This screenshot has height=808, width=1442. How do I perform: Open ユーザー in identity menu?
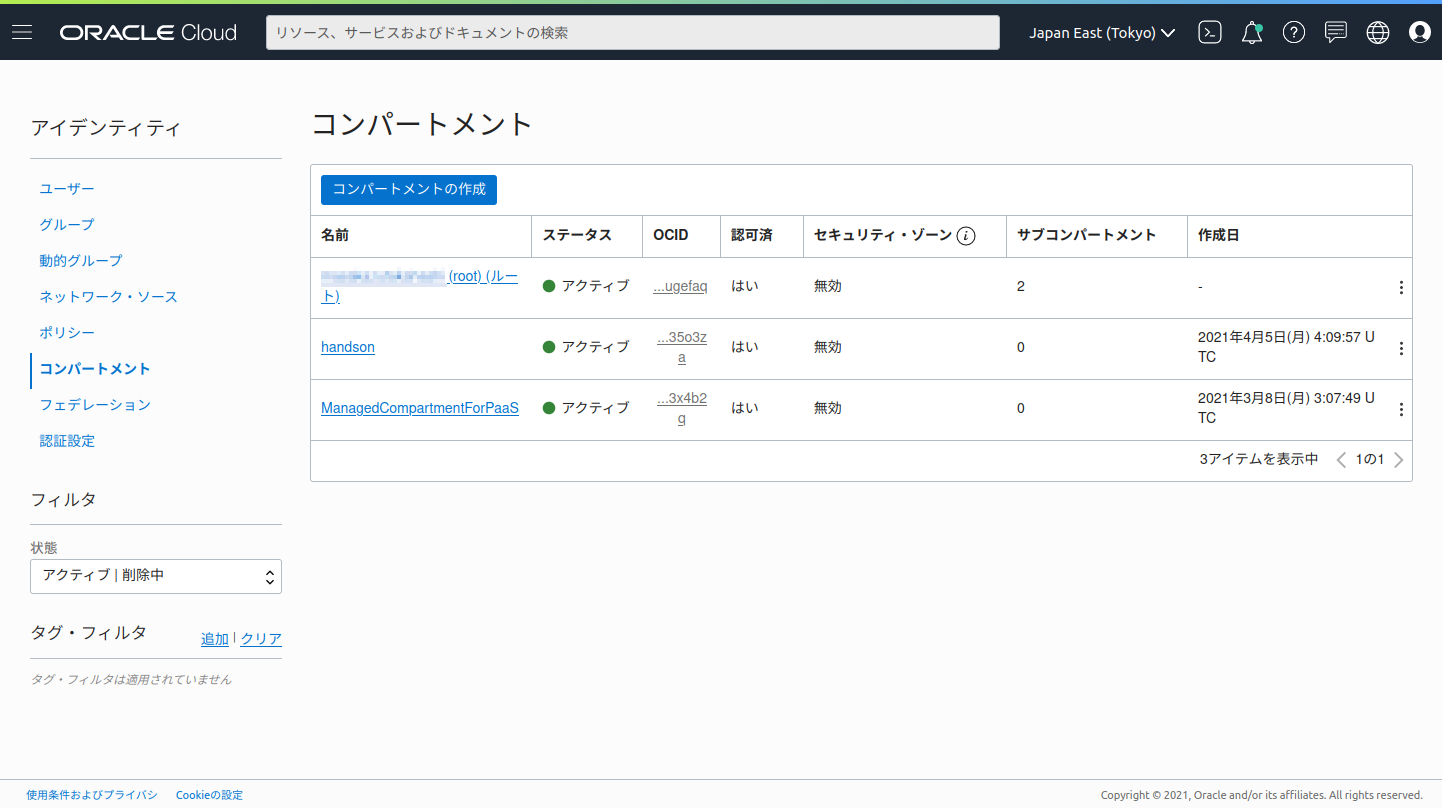[67, 188]
